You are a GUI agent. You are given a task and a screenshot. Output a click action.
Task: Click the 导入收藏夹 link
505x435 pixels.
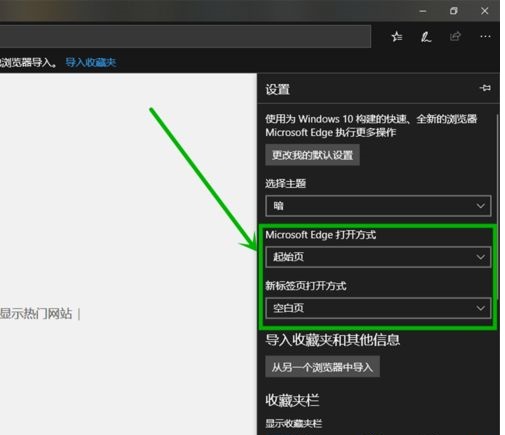pos(90,62)
